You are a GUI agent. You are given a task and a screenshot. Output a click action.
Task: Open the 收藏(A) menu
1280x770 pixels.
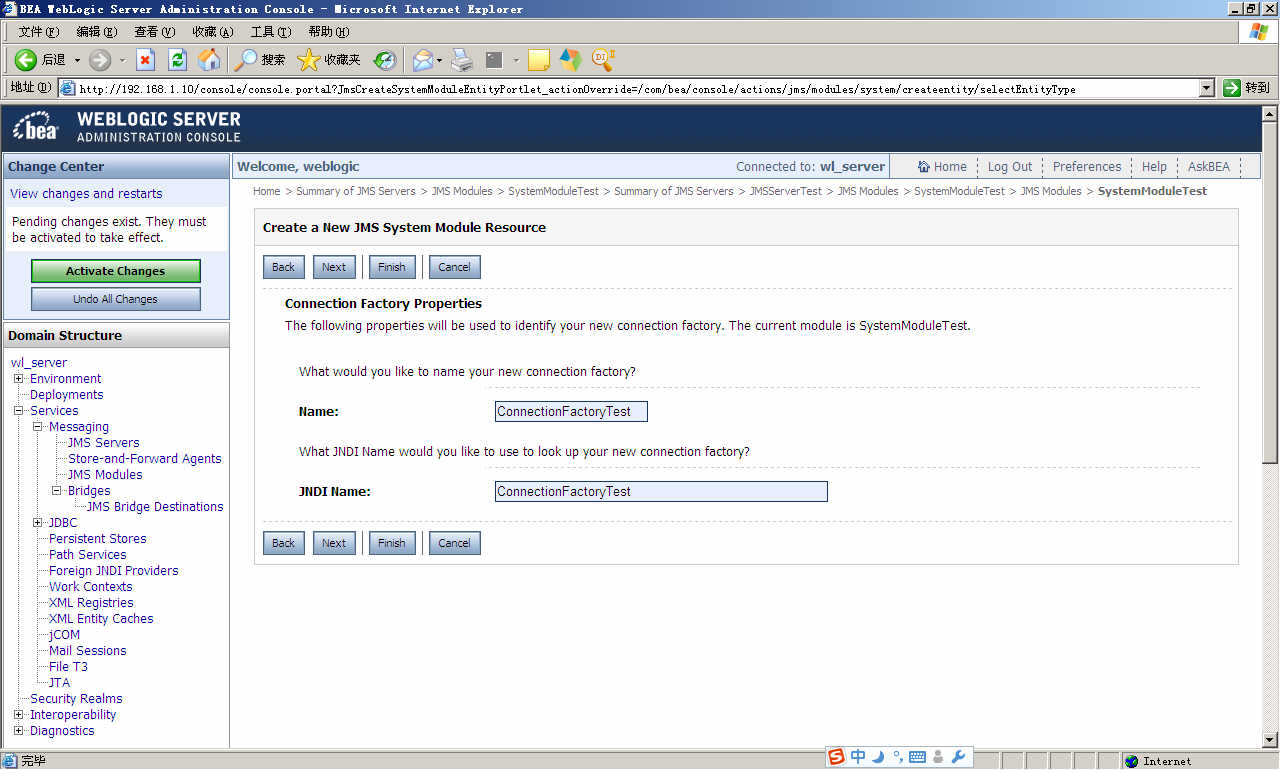[212, 32]
